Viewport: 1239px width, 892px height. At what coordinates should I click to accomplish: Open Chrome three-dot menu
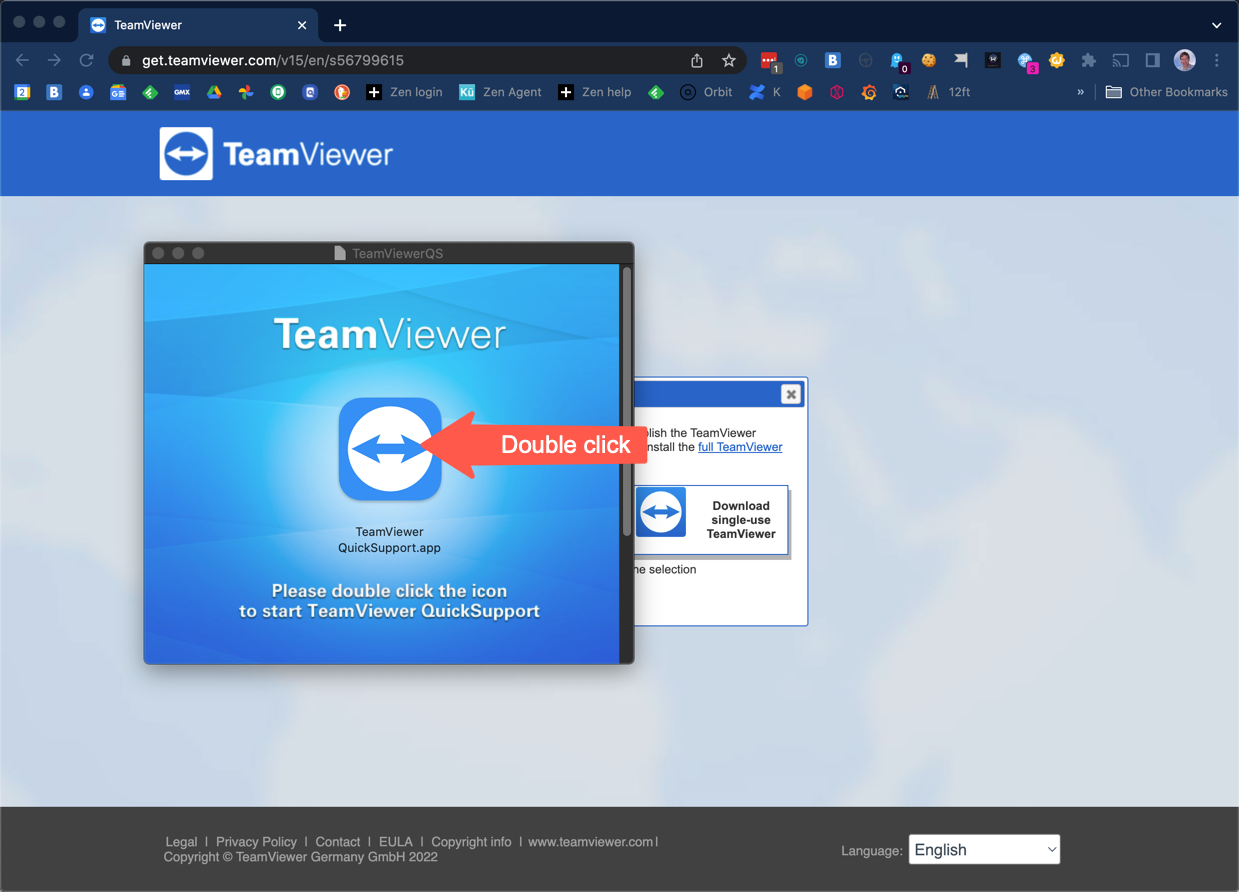[x=1217, y=60]
